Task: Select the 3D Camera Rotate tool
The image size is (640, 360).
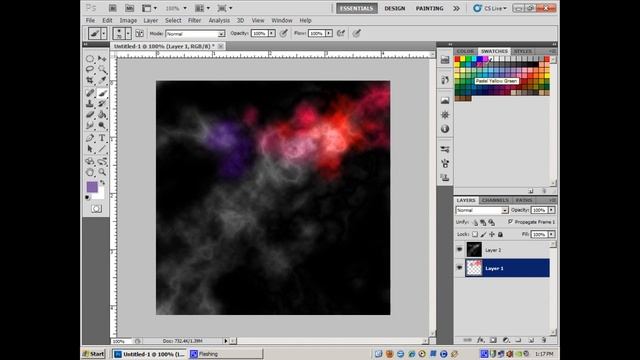Action: pos(102,162)
